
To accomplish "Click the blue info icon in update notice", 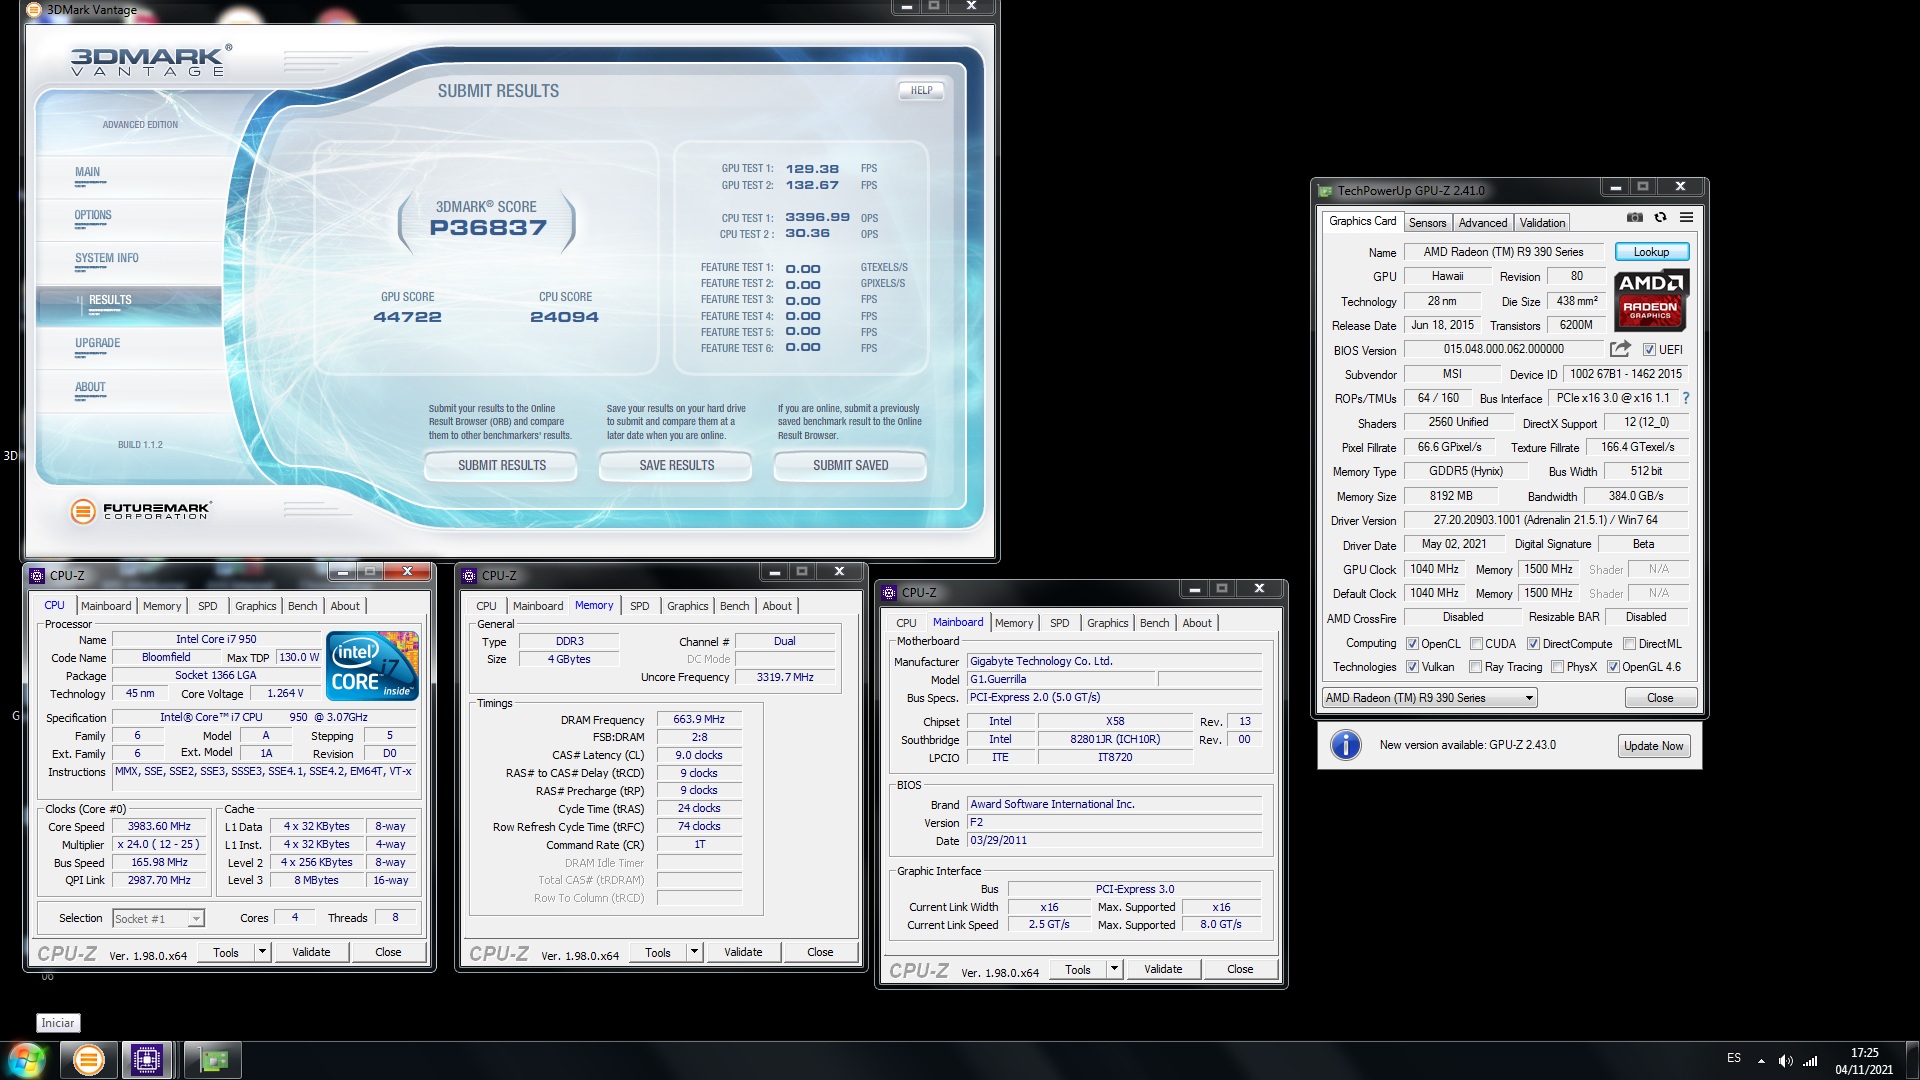I will tap(1346, 745).
